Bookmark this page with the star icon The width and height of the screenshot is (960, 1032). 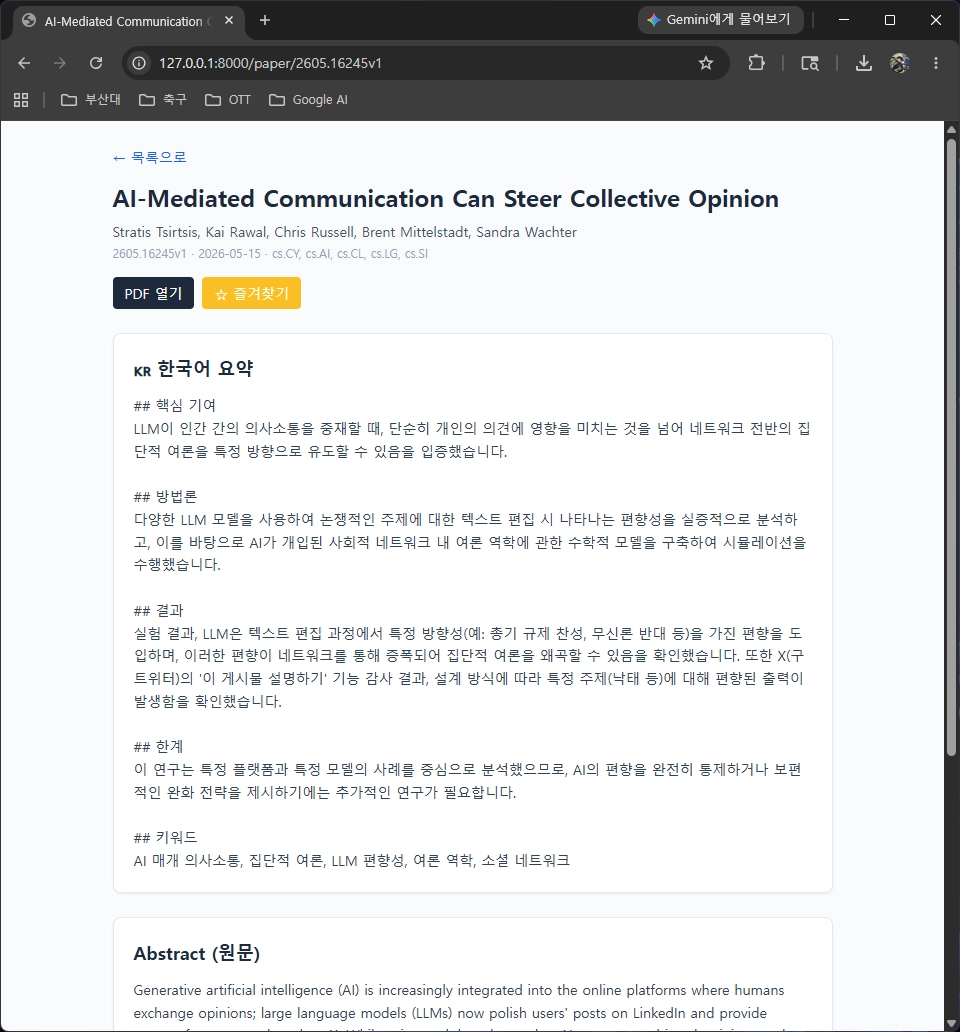[706, 63]
